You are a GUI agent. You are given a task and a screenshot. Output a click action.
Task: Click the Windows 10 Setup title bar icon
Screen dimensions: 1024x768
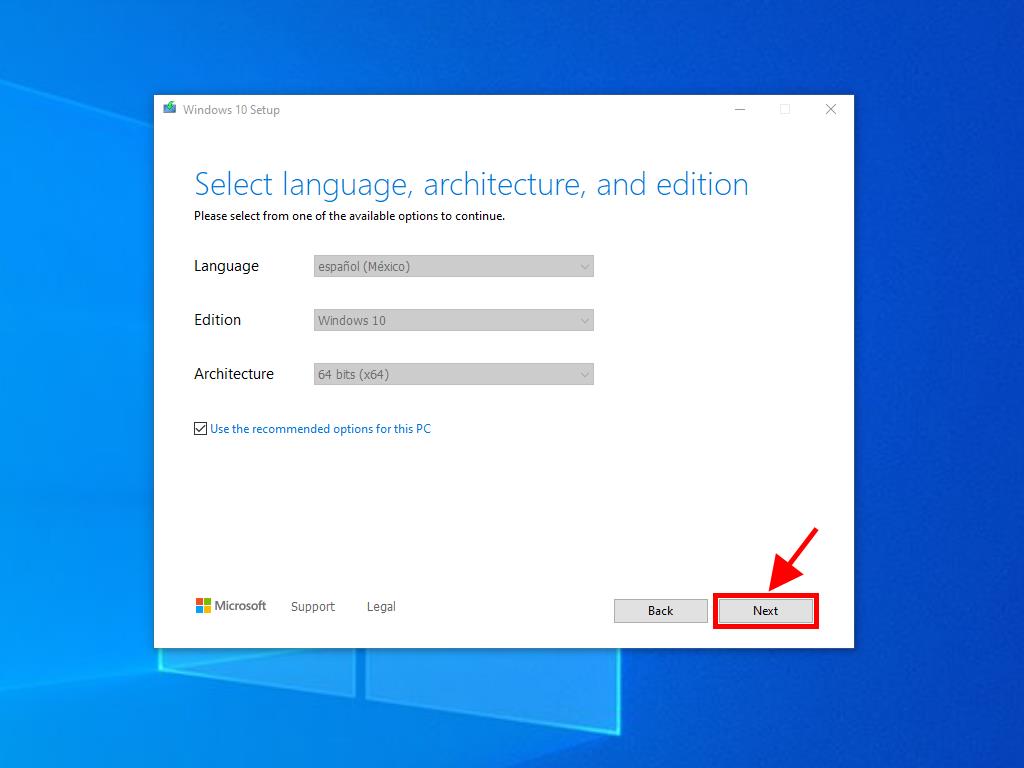pyautogui.click(x=170, y=109)
